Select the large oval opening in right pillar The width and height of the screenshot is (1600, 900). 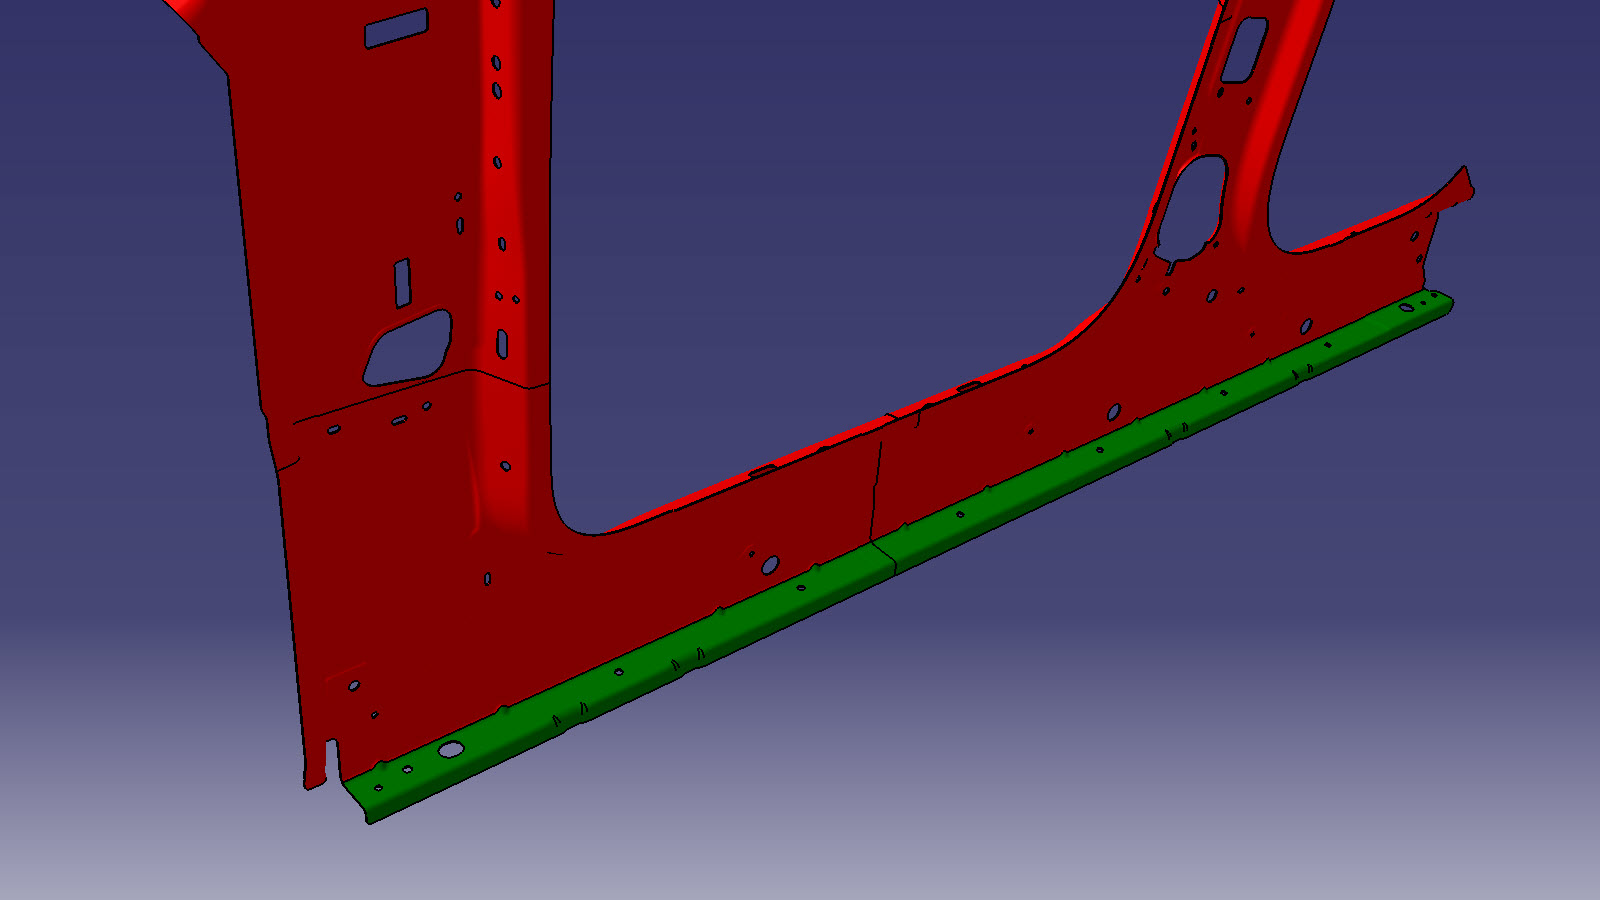(1192, 207)
